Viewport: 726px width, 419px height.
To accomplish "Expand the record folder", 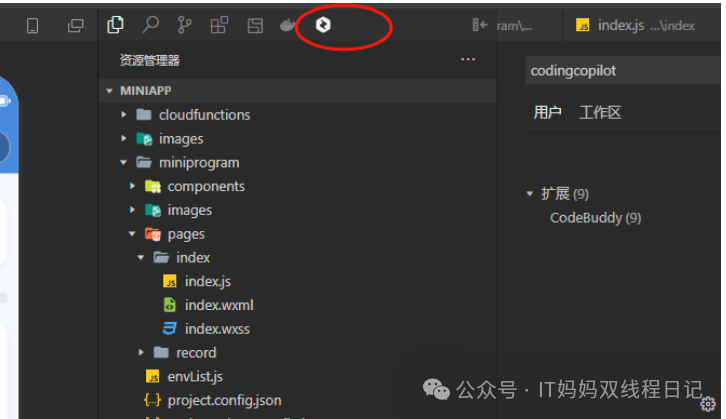I will (x=141, y=352).
